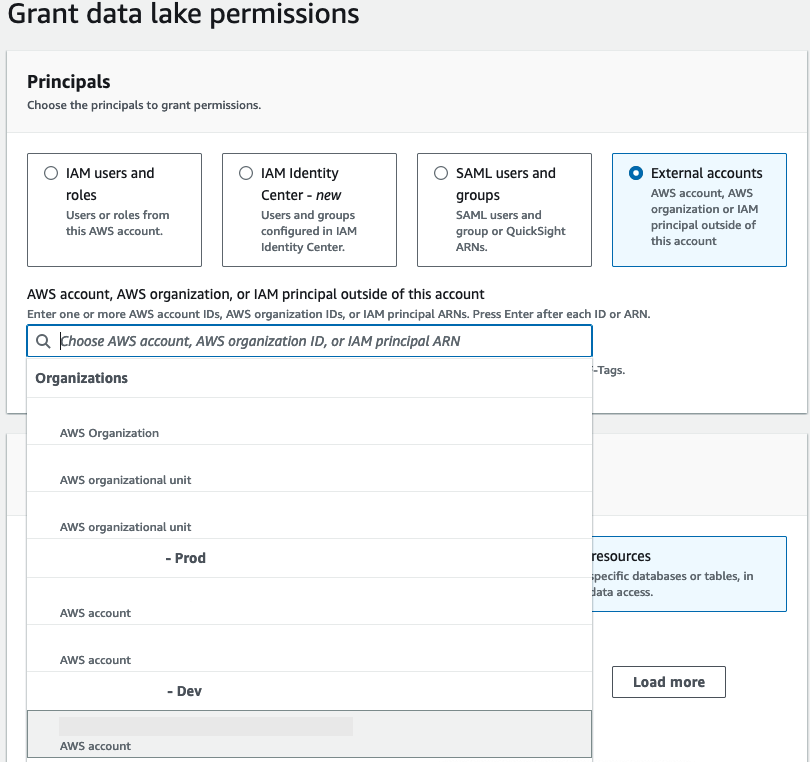Choose the "IAM Identity Center - new" principal type

tap(246, 172)
